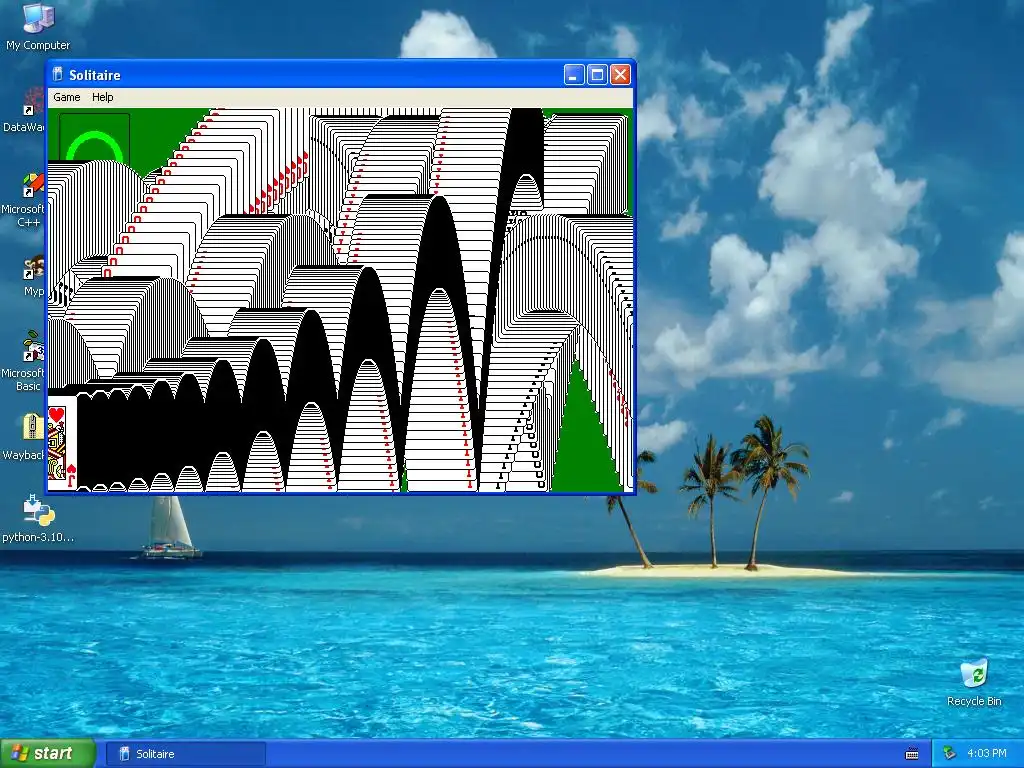Click the on-screen keyboard tray icon
The image size is (1024, 768).
click(x=912, y=754)
